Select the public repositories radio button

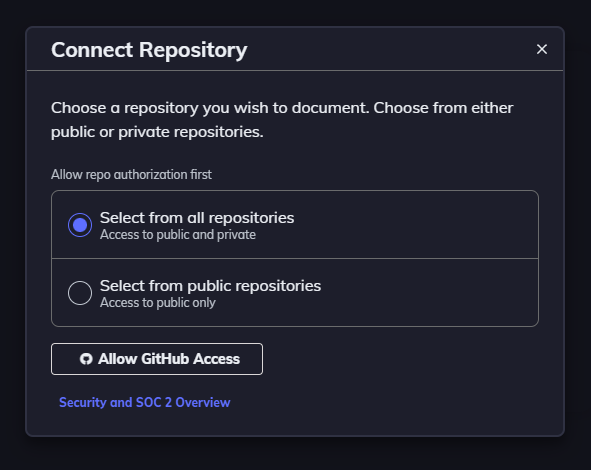80,293
